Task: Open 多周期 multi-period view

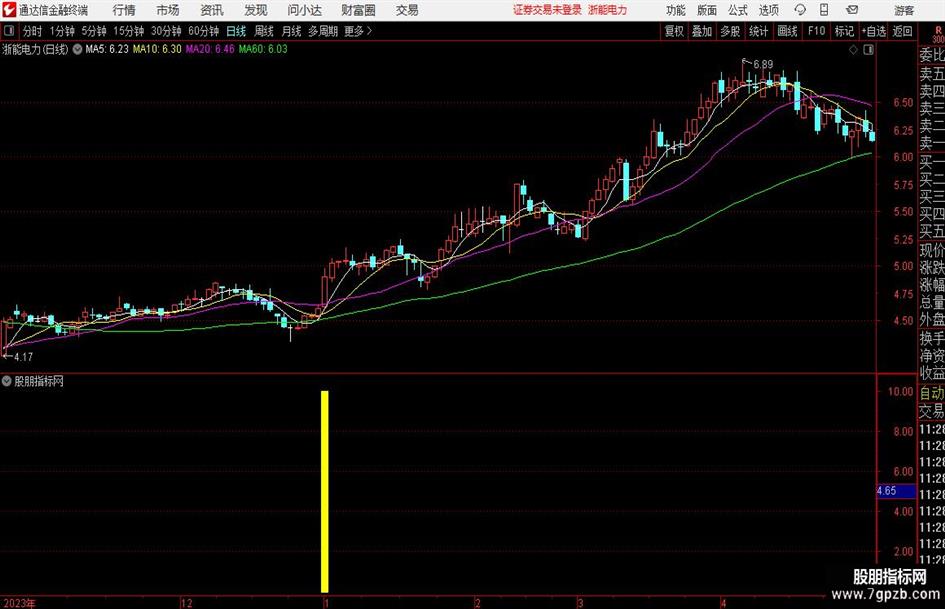Action: coord(323,31)
